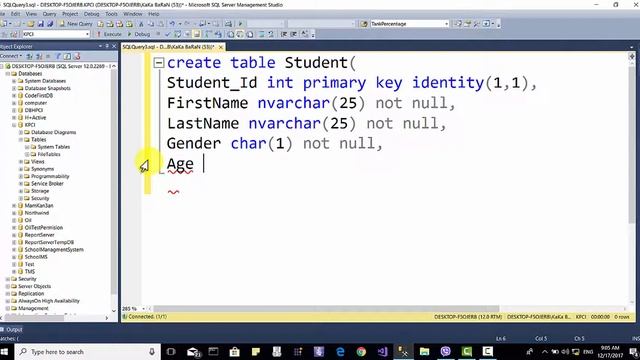
Task: Click the Comment out selected lines icon
Action: pos(262,34)
